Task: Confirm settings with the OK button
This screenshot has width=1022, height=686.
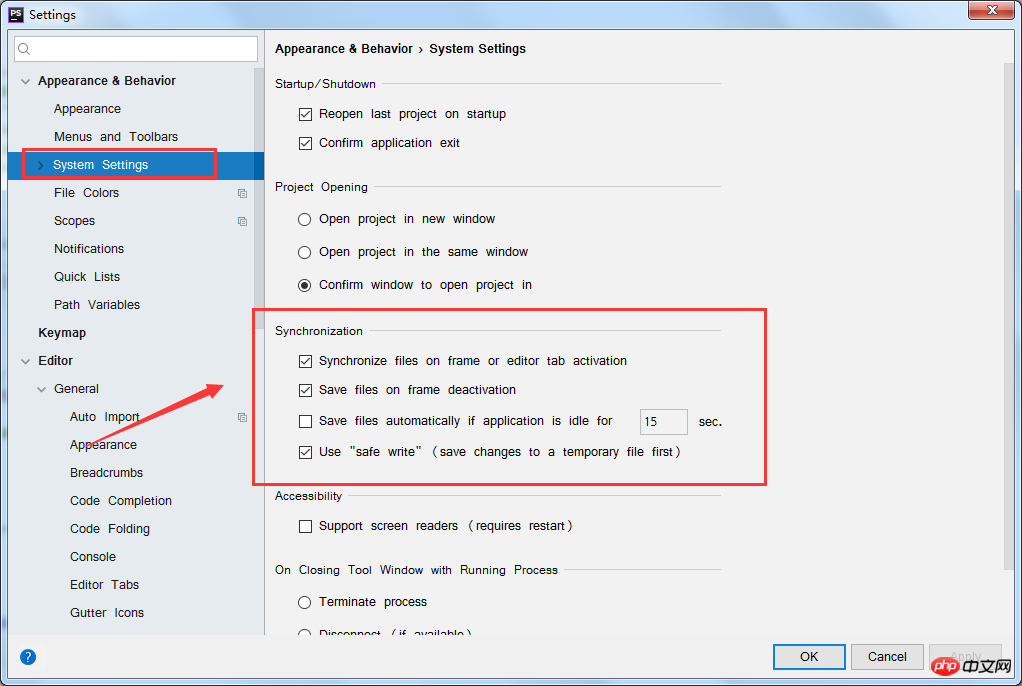Action: click(809, 657)
